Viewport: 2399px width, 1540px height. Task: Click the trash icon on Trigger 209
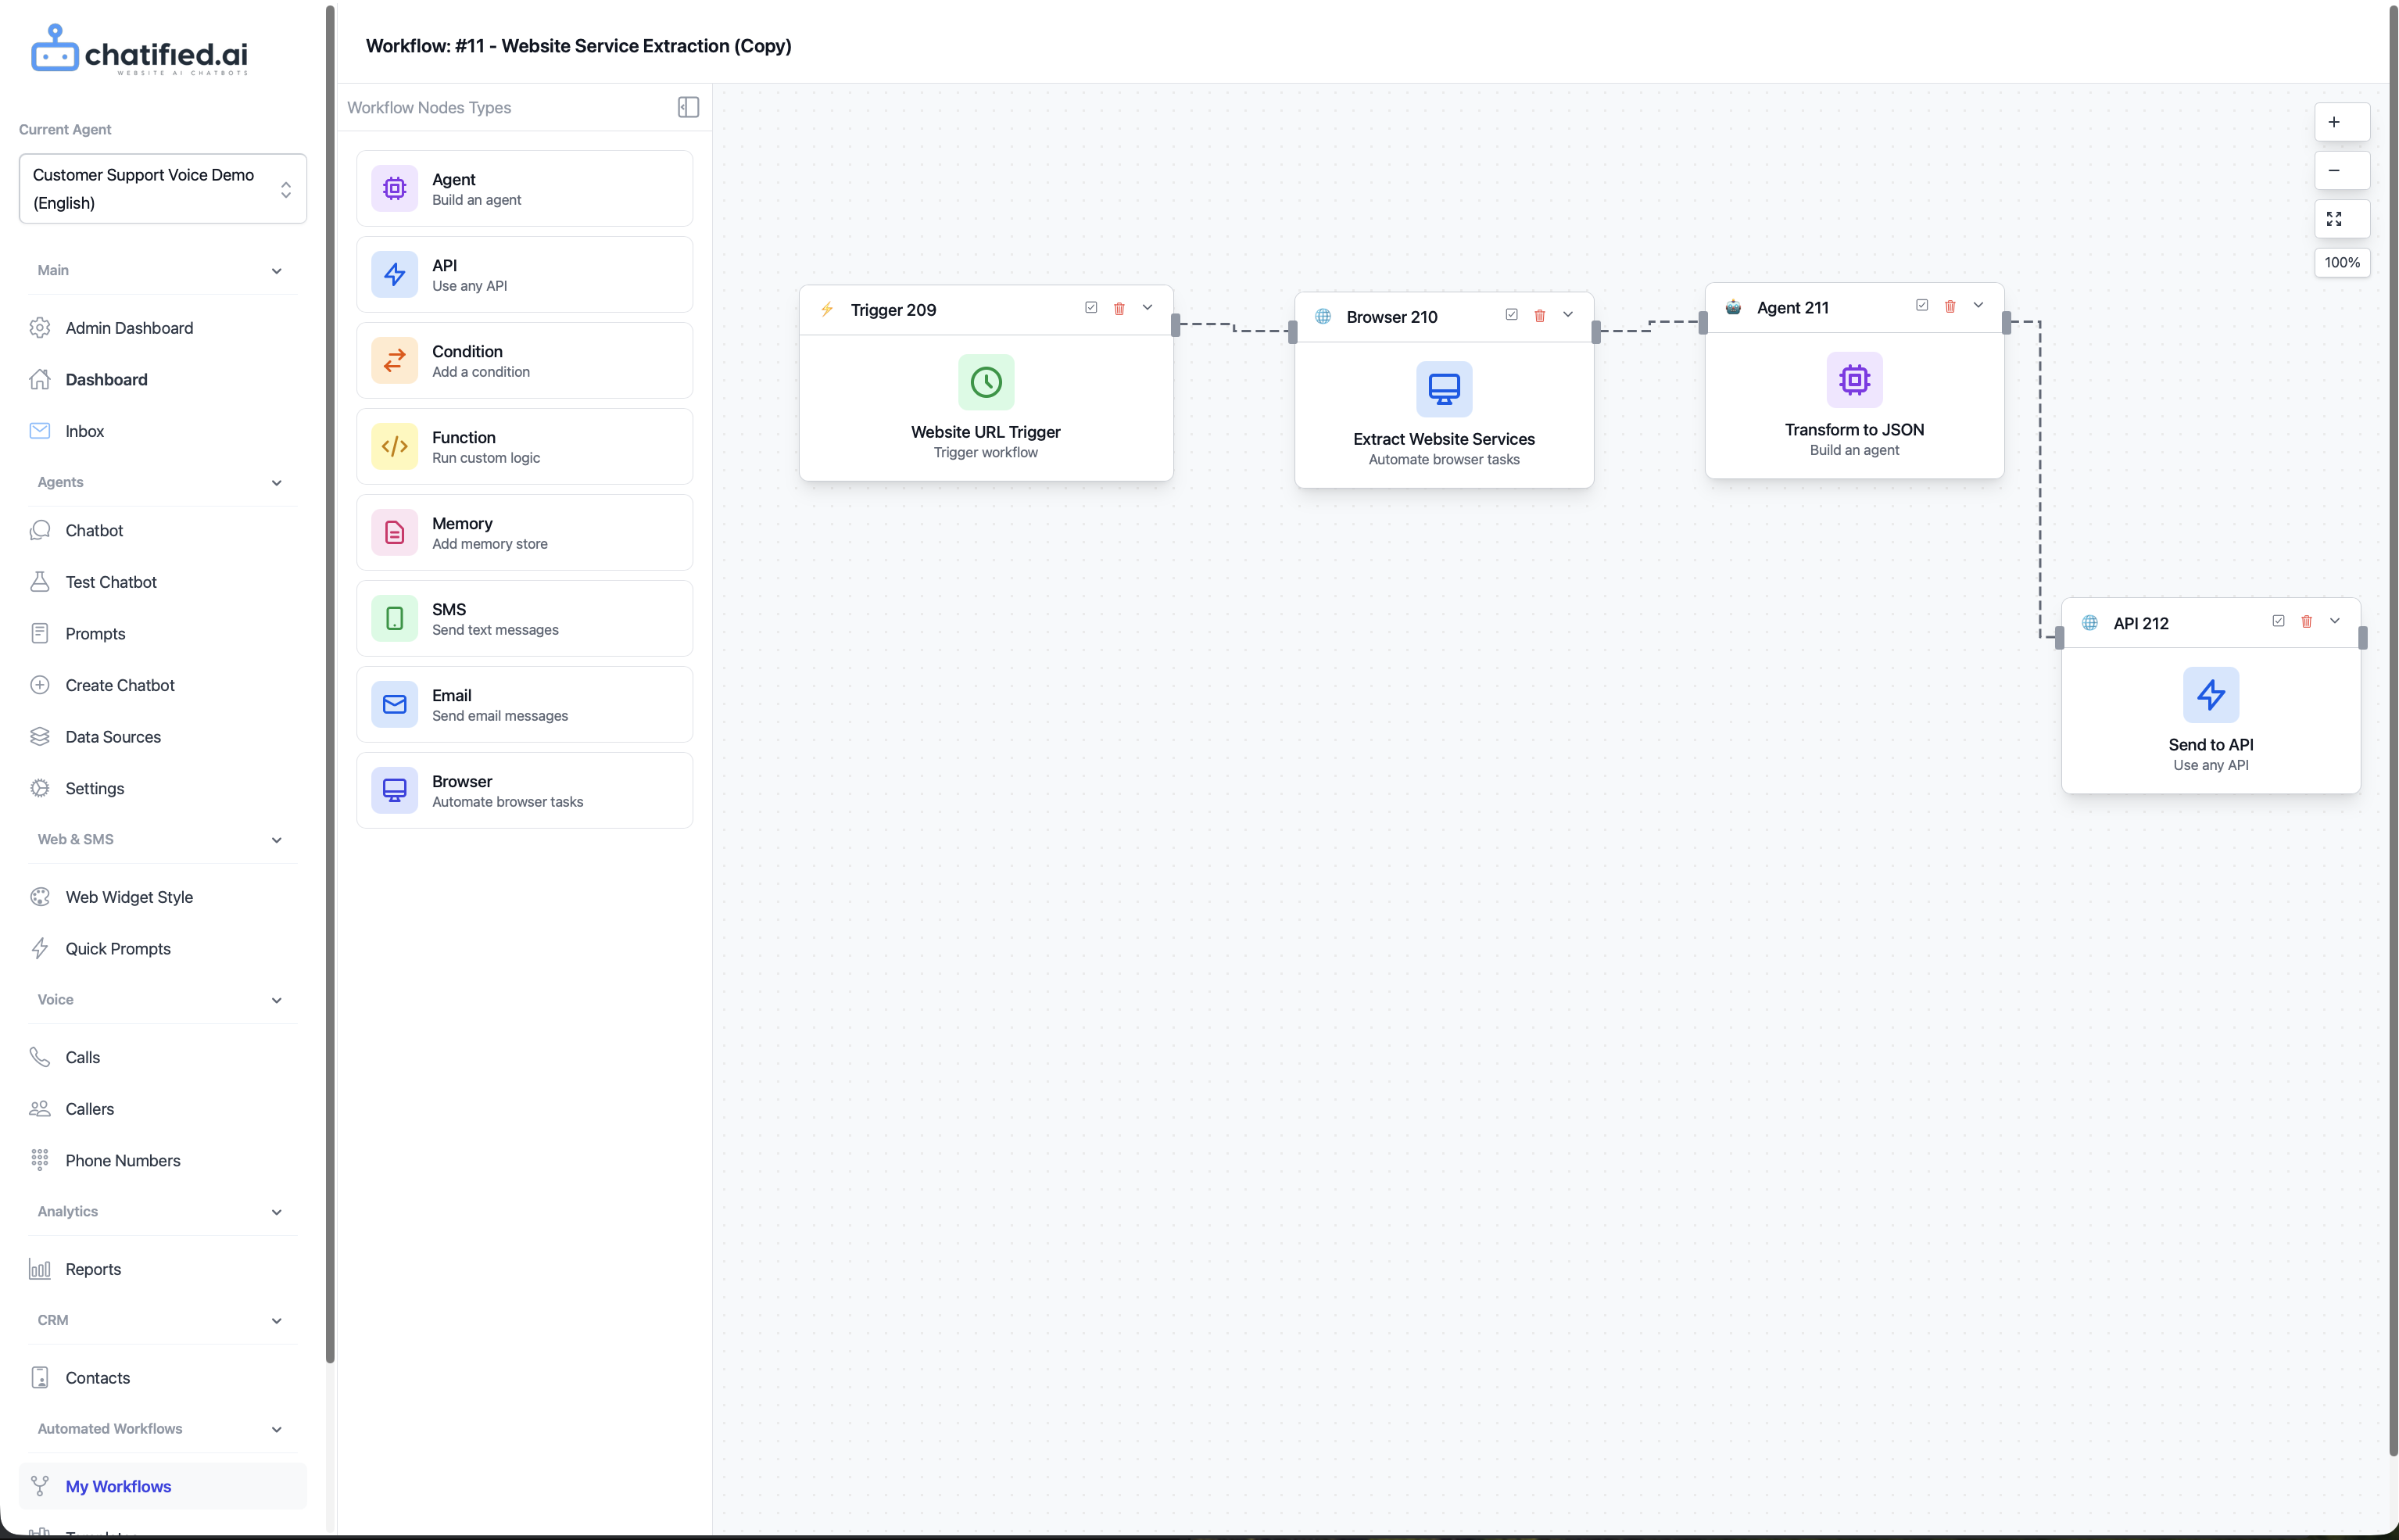pyautogui.click(x=1119, y=309)
